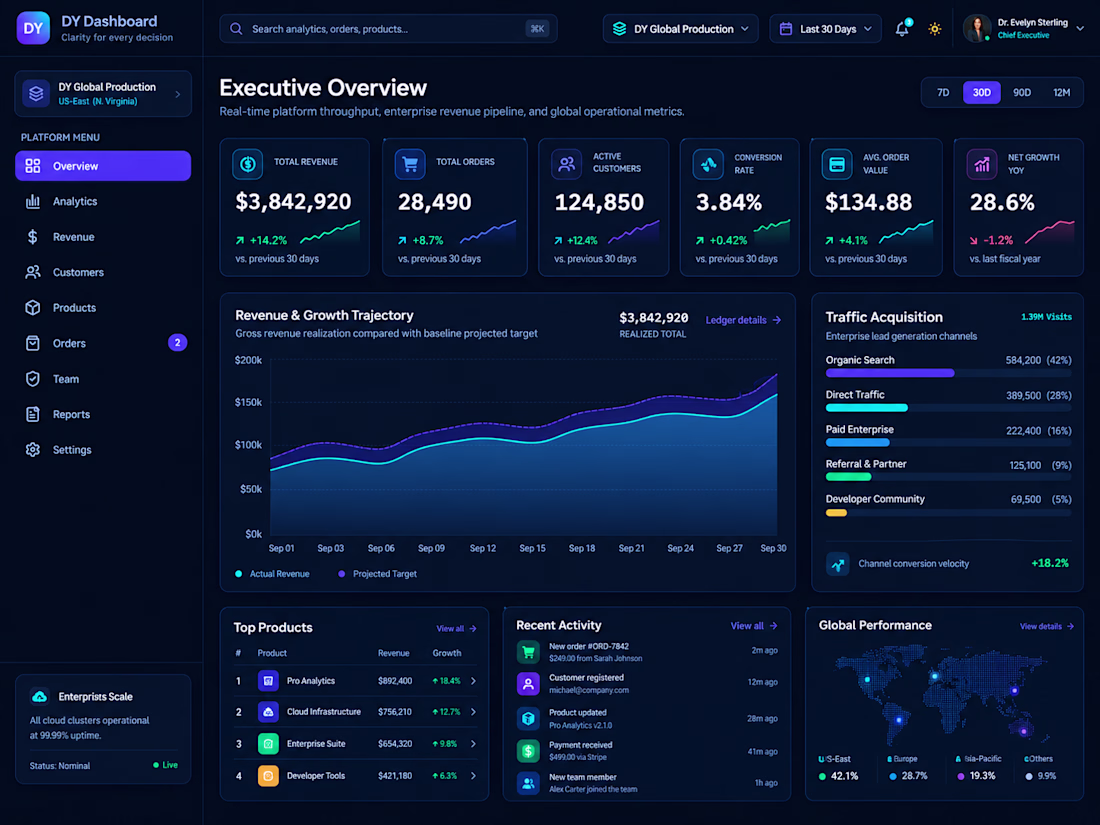This screenshot has height=825, width=1100.
Task: Click the Net Growth YoY chart icon
Action: (981, 164)
